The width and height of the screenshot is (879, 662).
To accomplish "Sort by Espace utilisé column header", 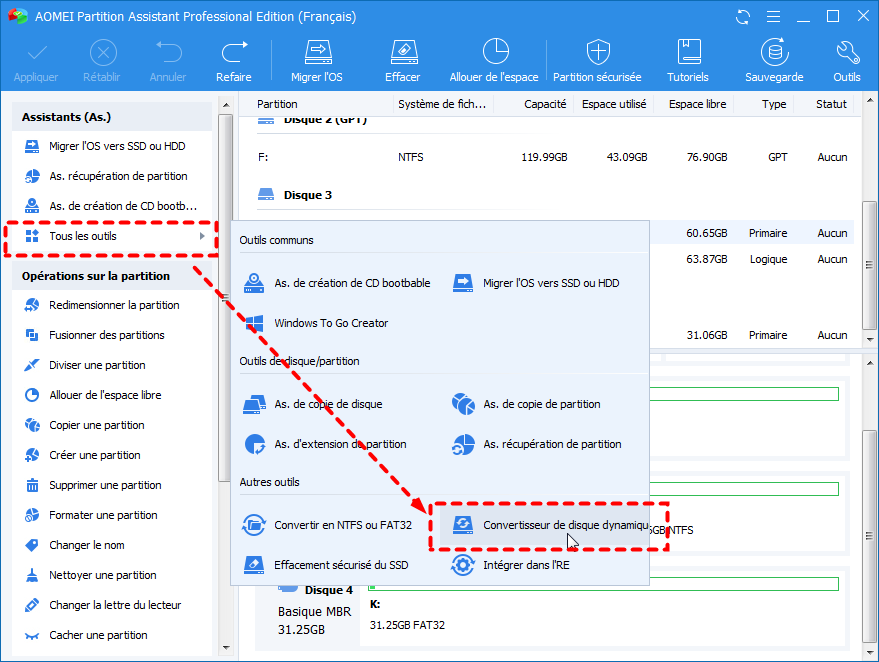I will [614, 104].
